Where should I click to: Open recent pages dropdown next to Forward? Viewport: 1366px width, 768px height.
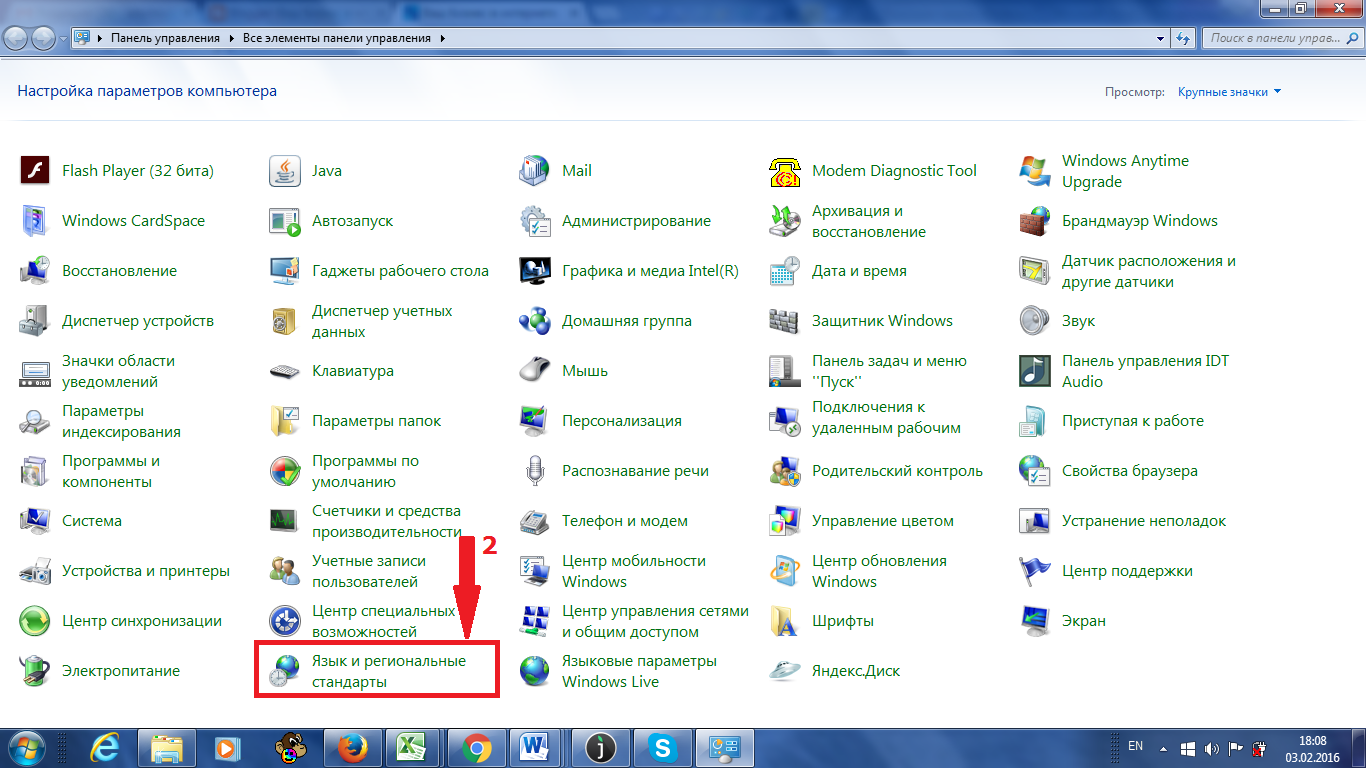tap(64, 39)
